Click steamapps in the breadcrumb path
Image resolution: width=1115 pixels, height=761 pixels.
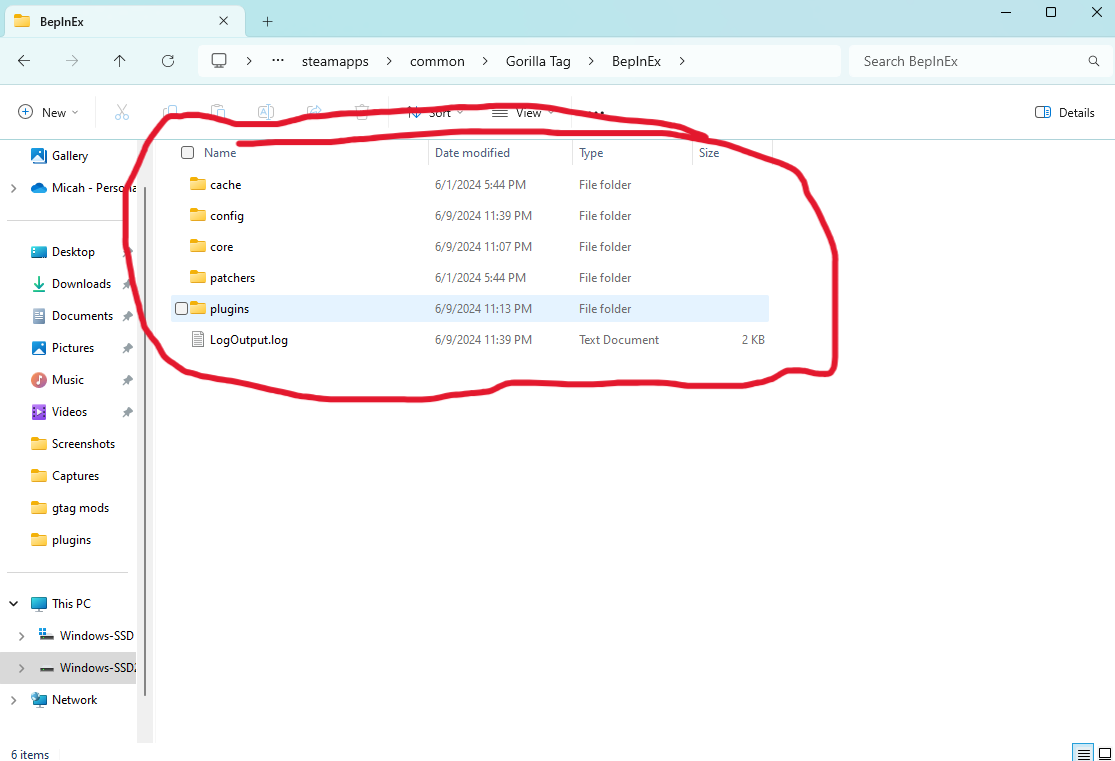(335, 61)
